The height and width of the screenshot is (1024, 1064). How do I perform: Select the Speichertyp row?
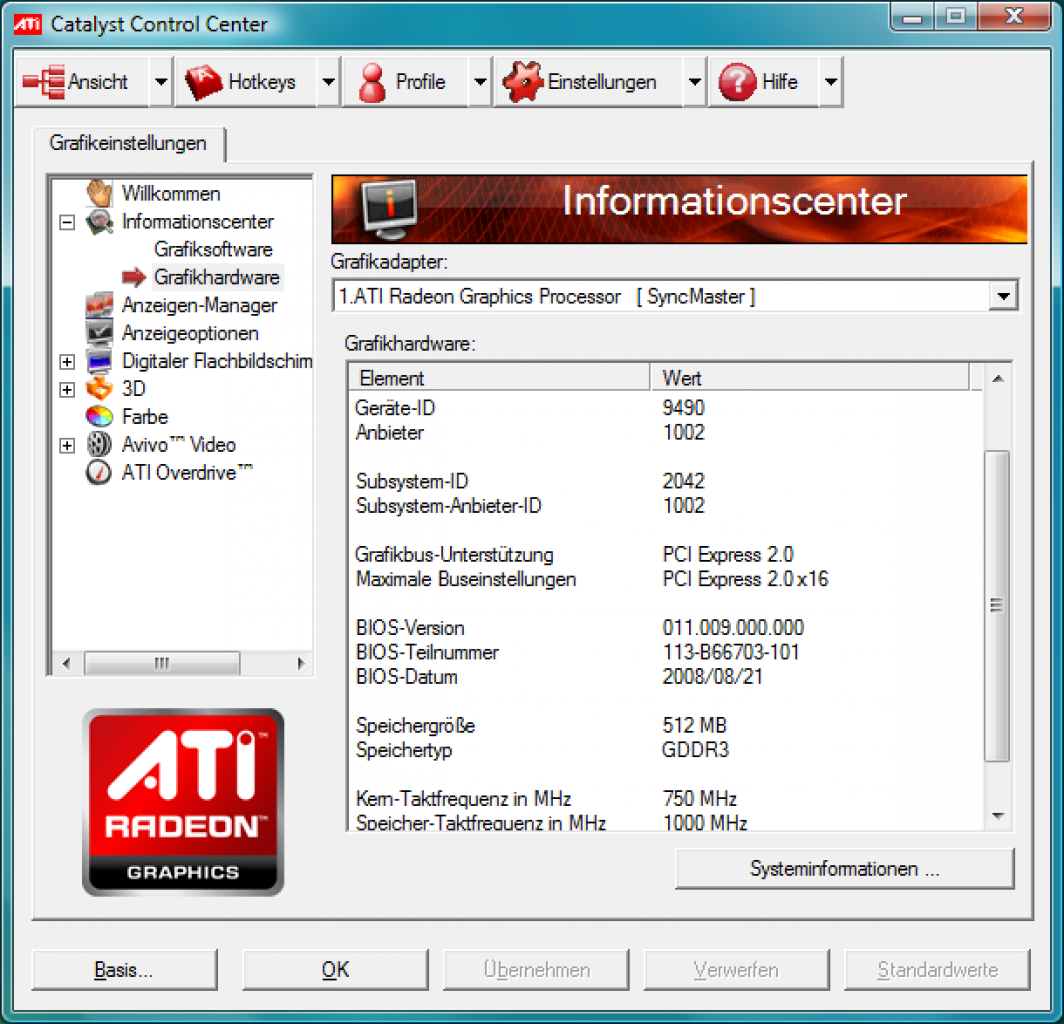(665, 750)
